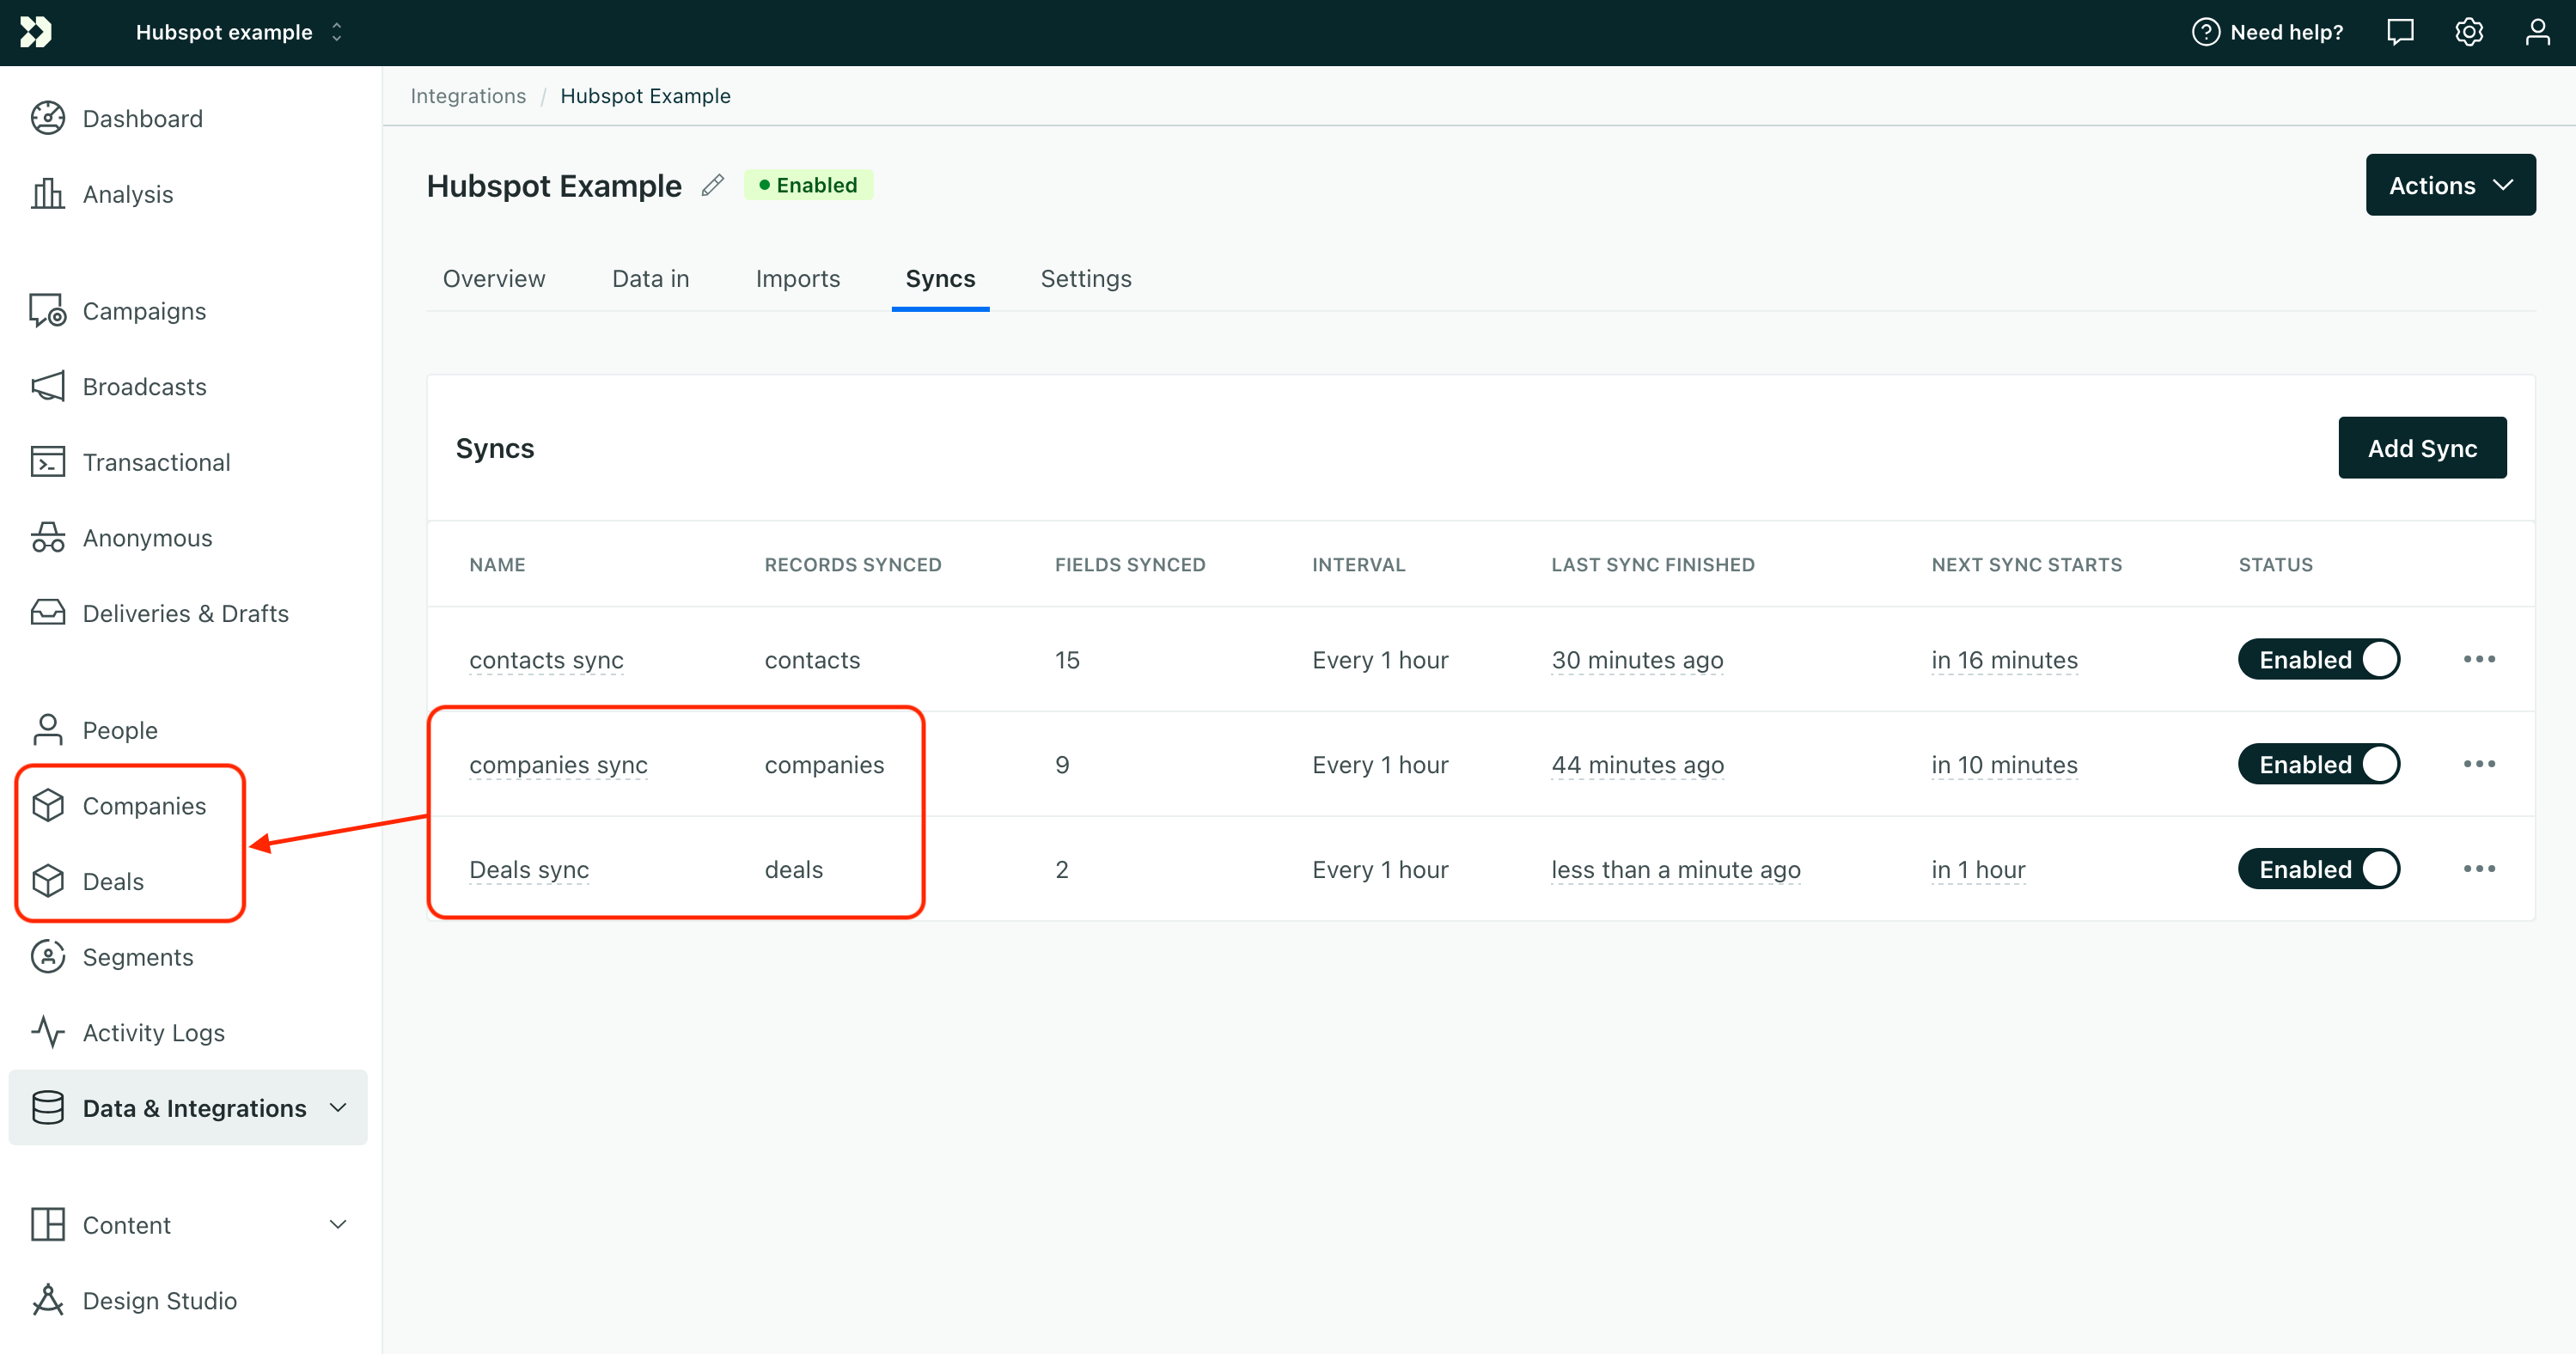Open the Imports tab
2576x1354 pixels.
tap(797, 279)
